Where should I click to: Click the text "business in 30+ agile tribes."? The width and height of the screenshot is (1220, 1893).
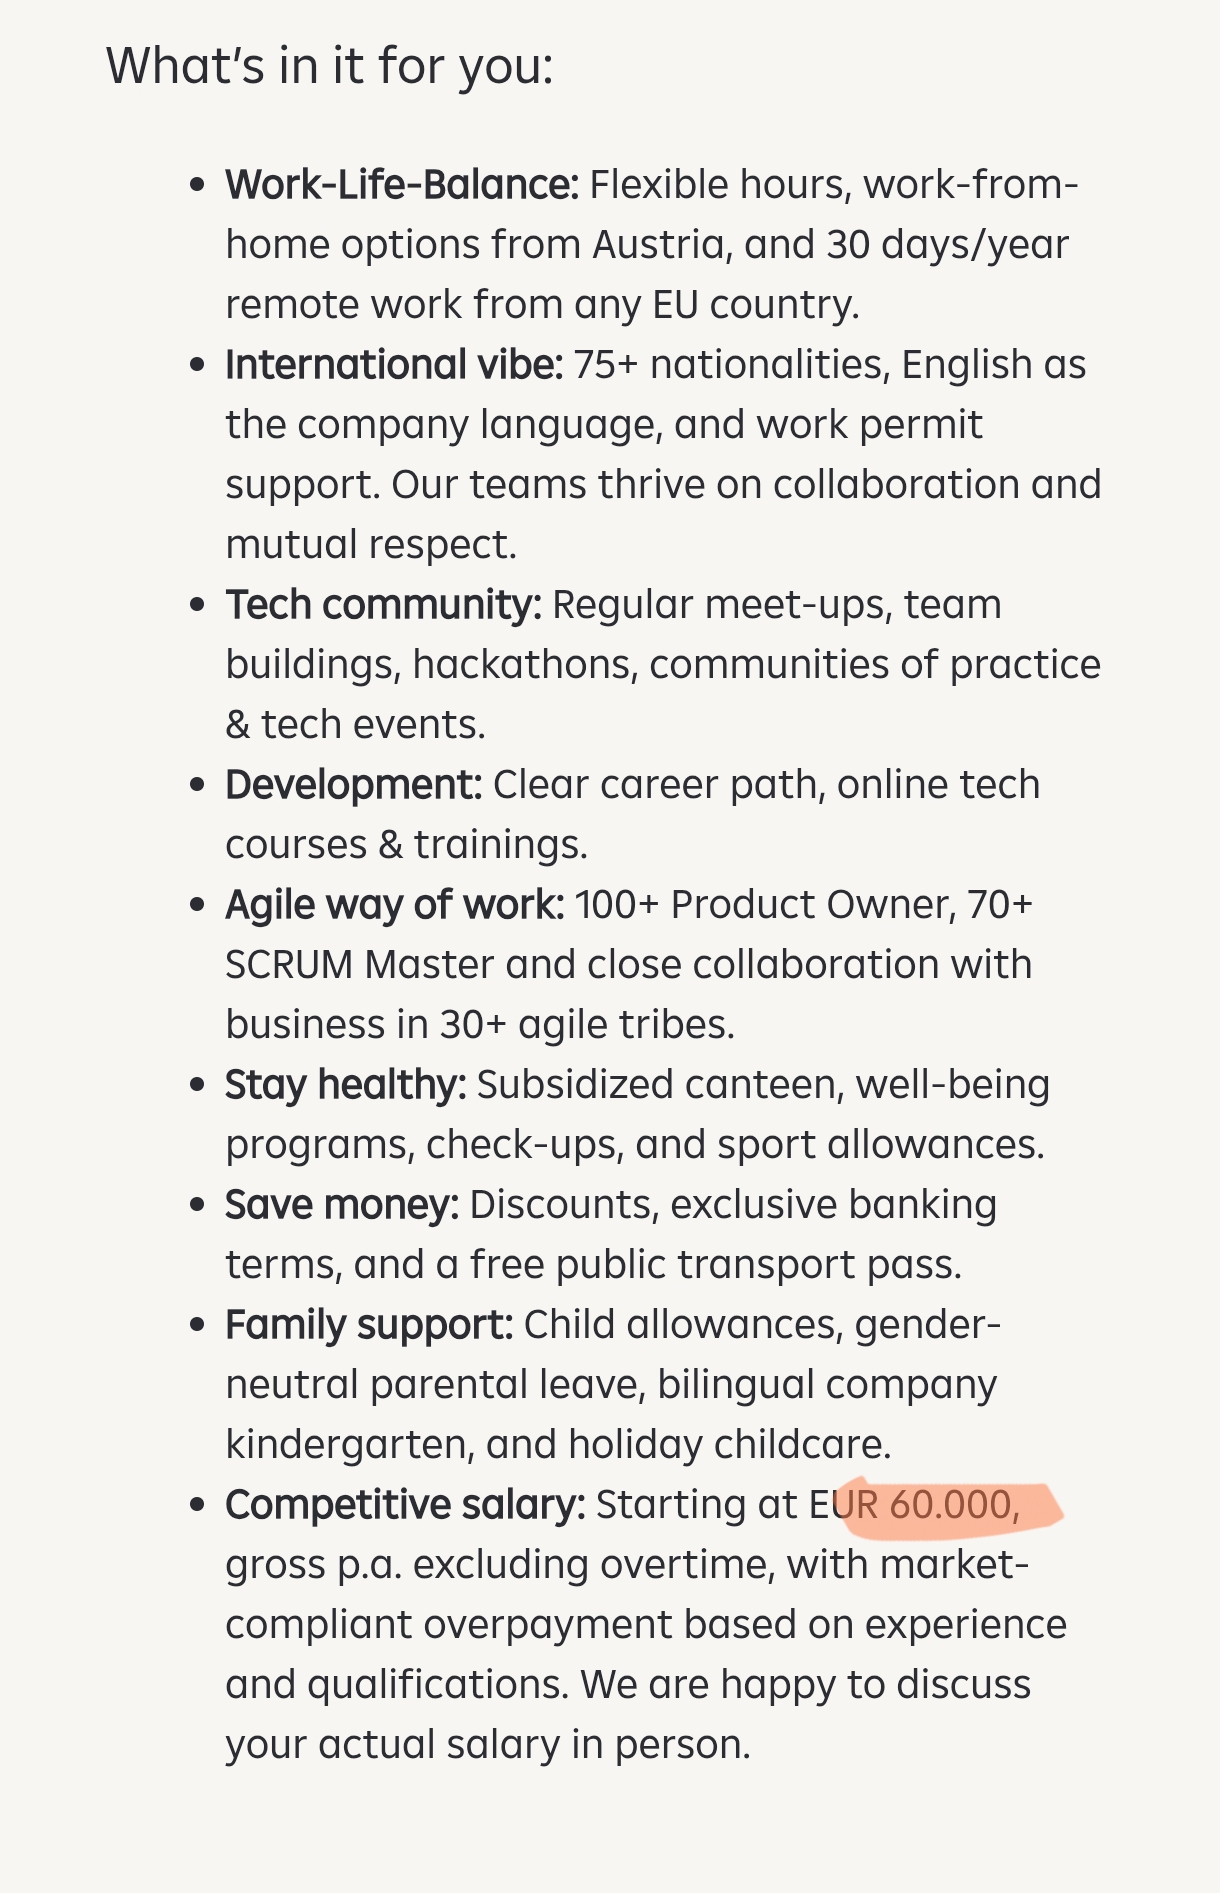pyautogui.click(x=480, y=1025)
